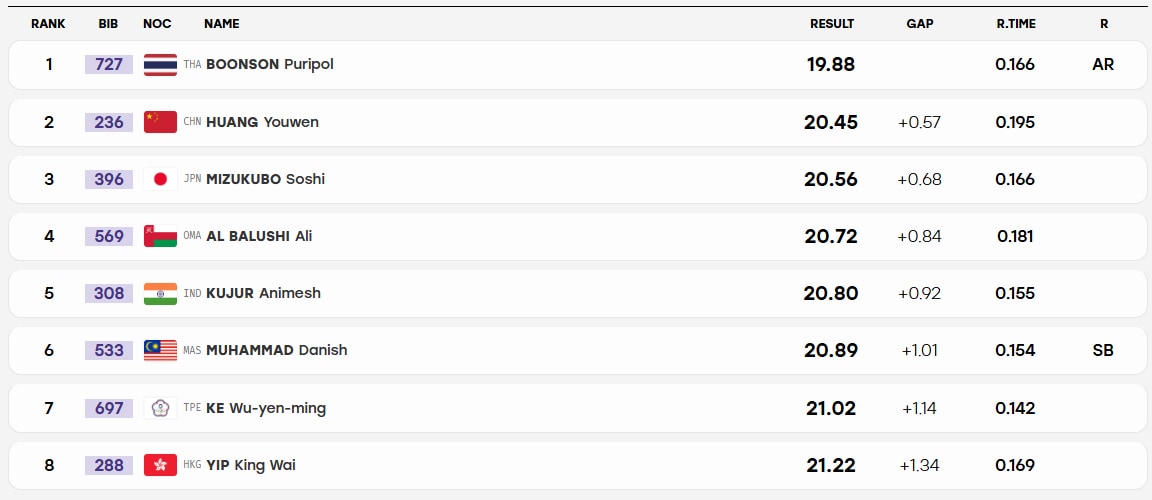The width and height of the screenshot is (1152, 500).
Task: Click the AR record label
Action: click(1103, 65)
